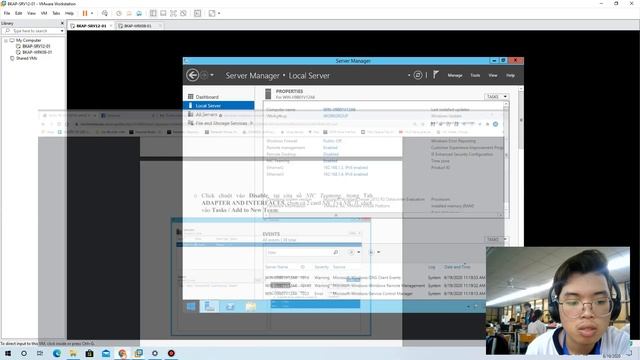This screenshot has width=640, height=360.
Task: Select Local Server in sidebar
Action: click(219, 106)
